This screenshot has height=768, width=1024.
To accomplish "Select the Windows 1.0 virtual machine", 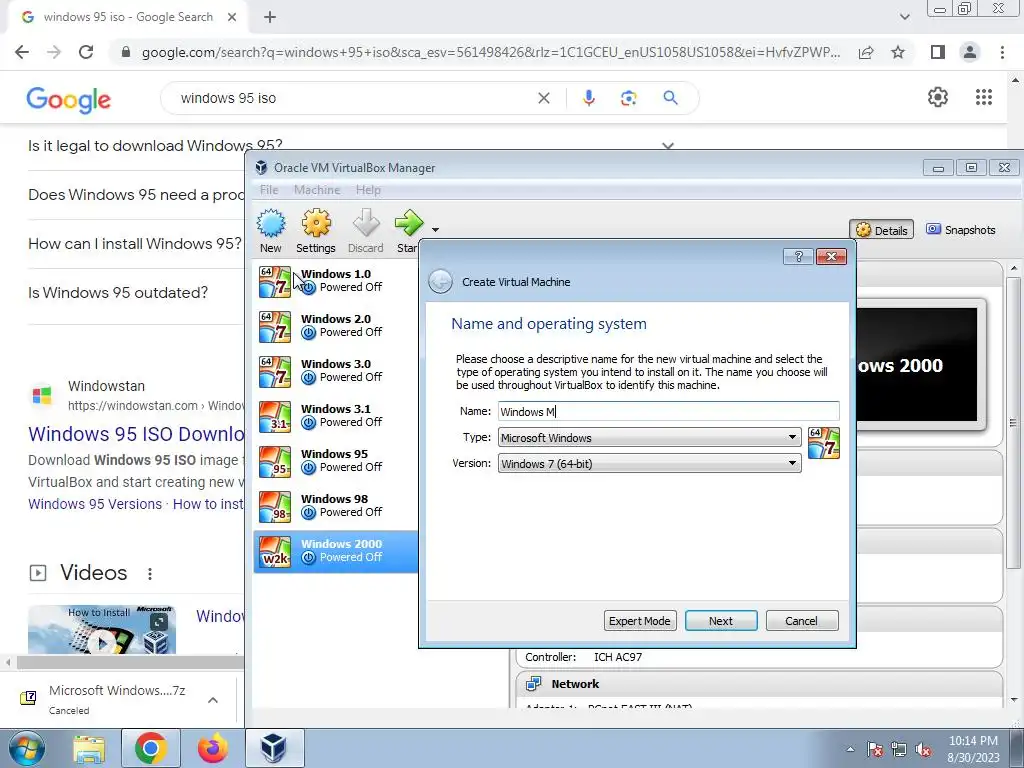I will pyautogui.click(x=336, y=281).
